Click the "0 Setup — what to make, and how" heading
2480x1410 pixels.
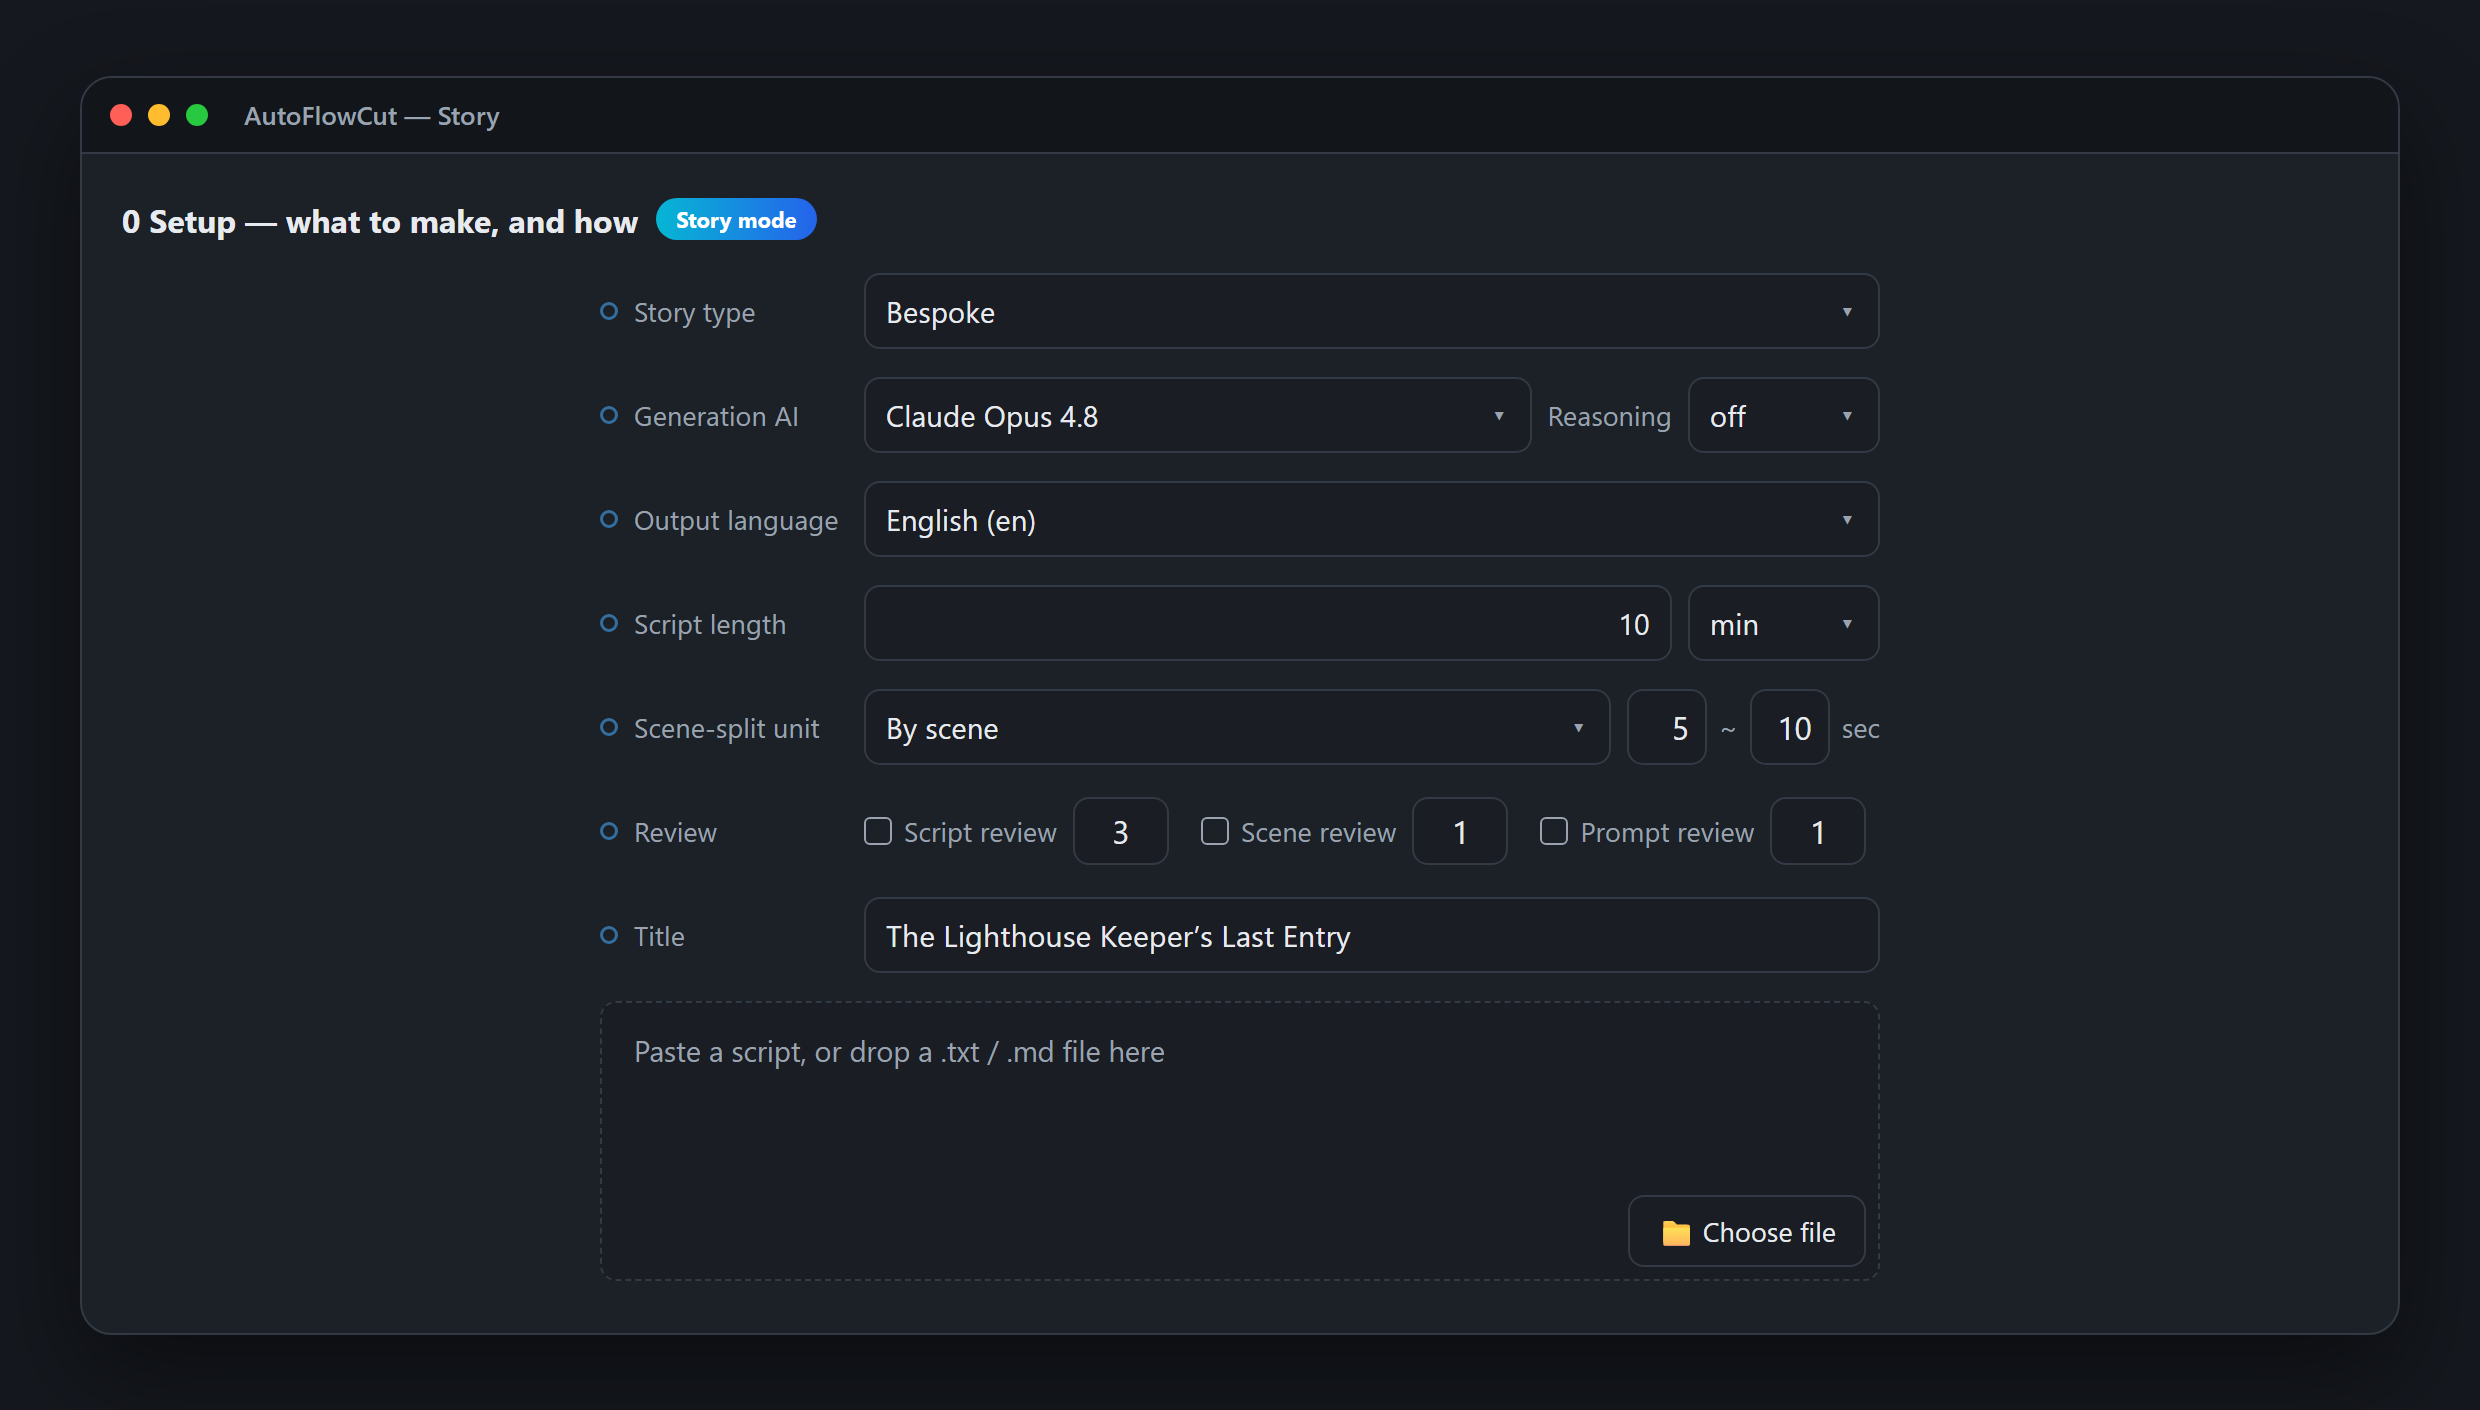[380, 221]
